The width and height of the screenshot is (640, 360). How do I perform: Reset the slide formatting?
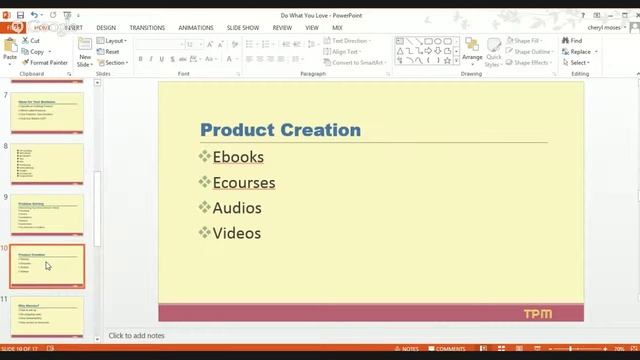coord(108,52)
